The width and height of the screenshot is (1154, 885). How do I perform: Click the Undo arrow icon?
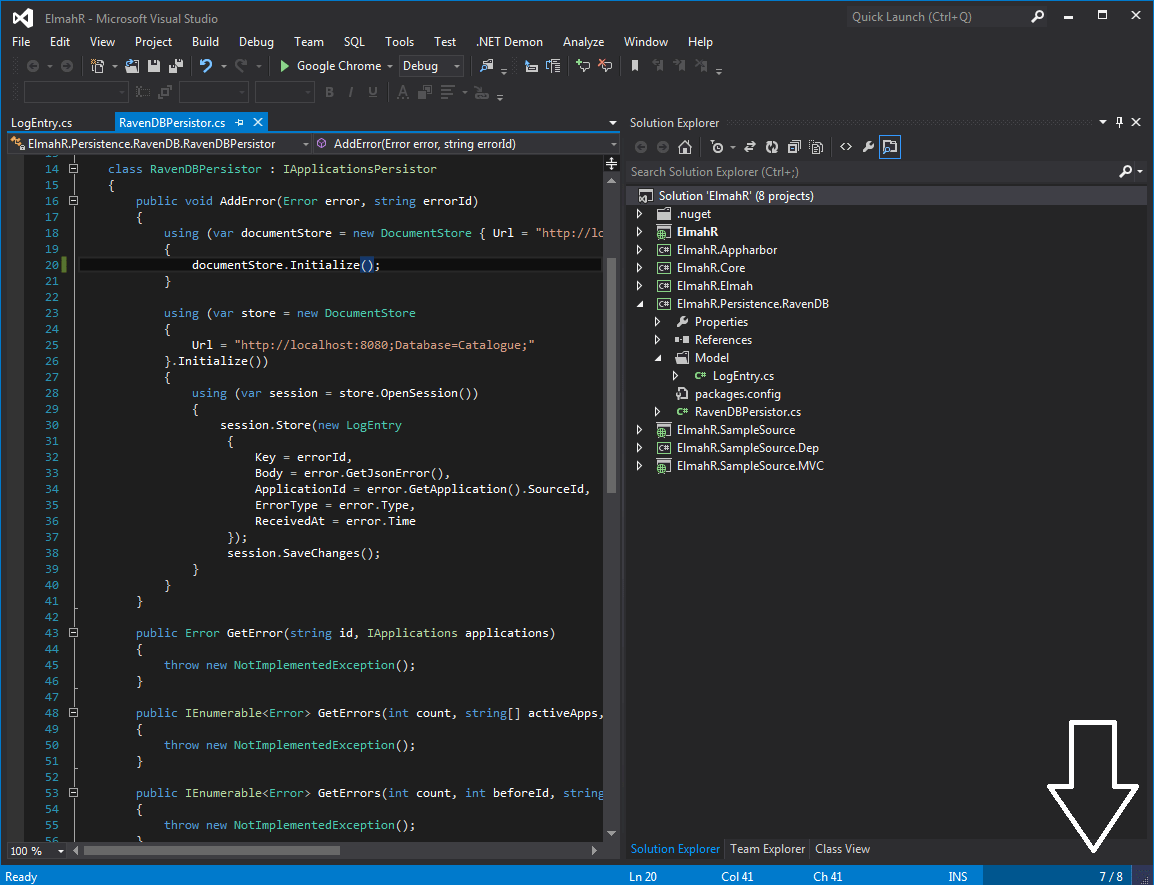(205, 66)
